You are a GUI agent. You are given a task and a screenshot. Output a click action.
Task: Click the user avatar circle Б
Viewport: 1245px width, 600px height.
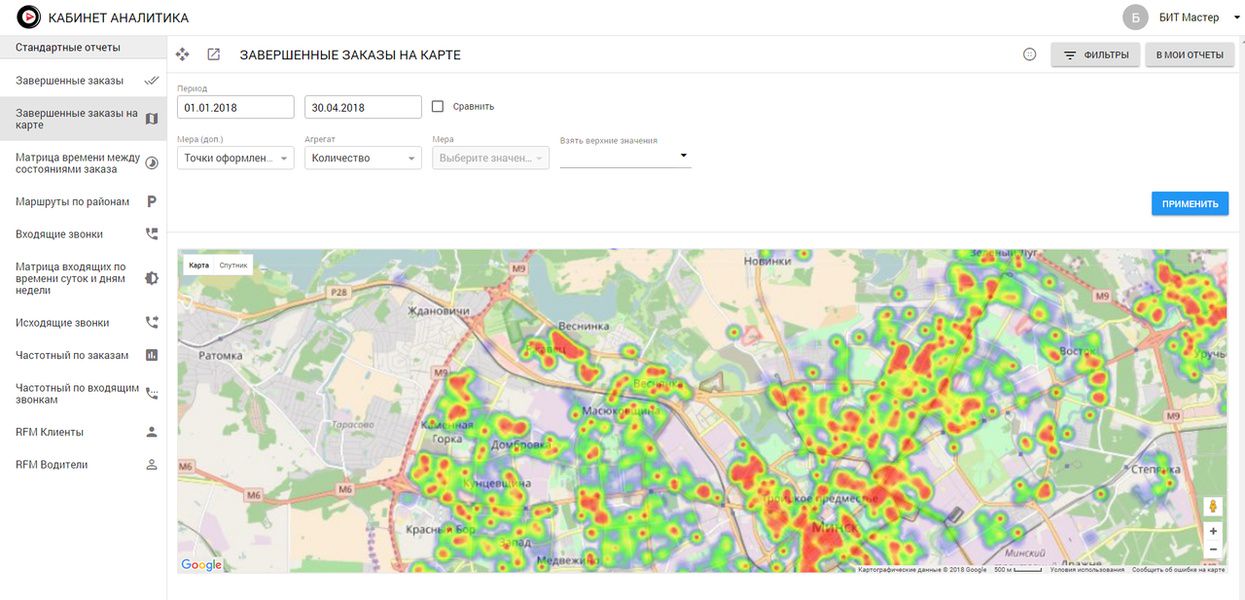(x=1135, y=17)
